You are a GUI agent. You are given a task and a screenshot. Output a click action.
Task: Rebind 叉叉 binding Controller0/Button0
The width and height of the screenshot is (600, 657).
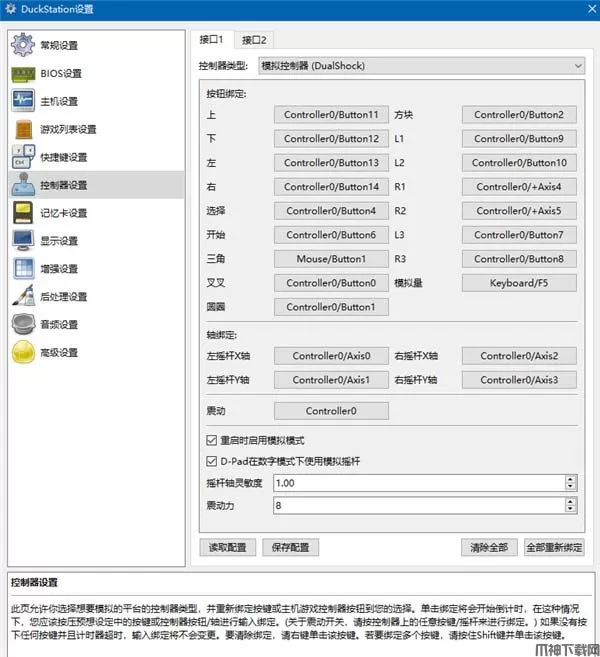pos(331,283)
